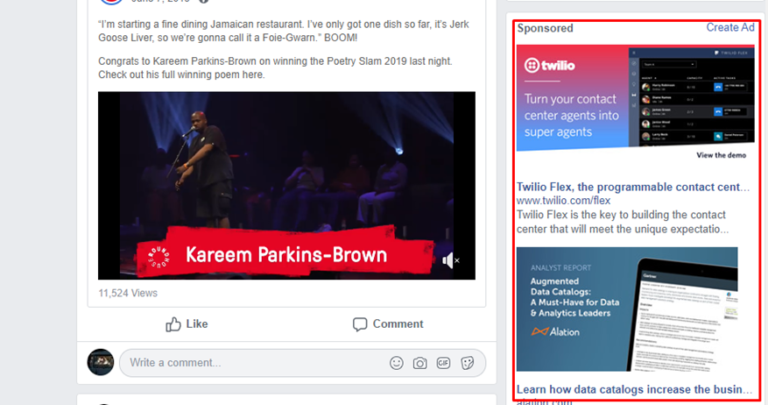The image size is (768, 405).
Task: Open the Augmented Data Catalogs ad image
Action: pos(627,309)
